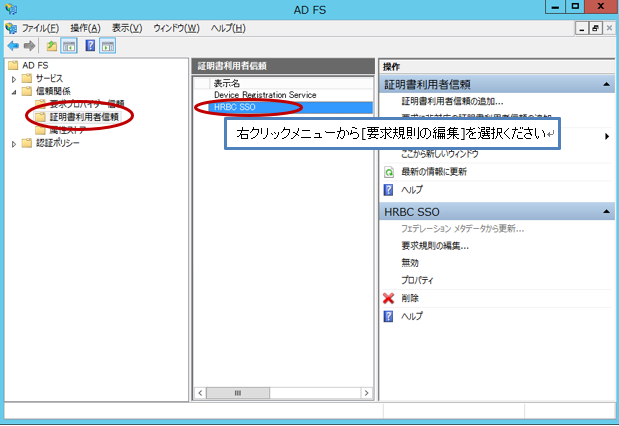Click the horizontal scrollbar right arrow
Image resolution: width=619 pixels, height=426 pixels.
366,393
